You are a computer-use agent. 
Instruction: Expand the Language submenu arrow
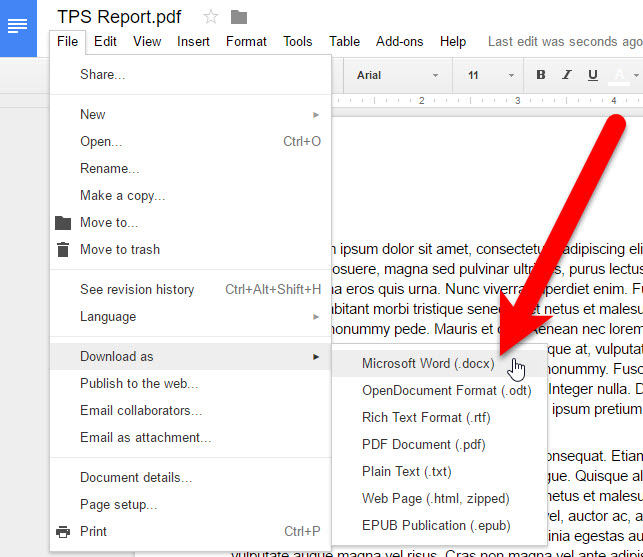tap(316, 317)
